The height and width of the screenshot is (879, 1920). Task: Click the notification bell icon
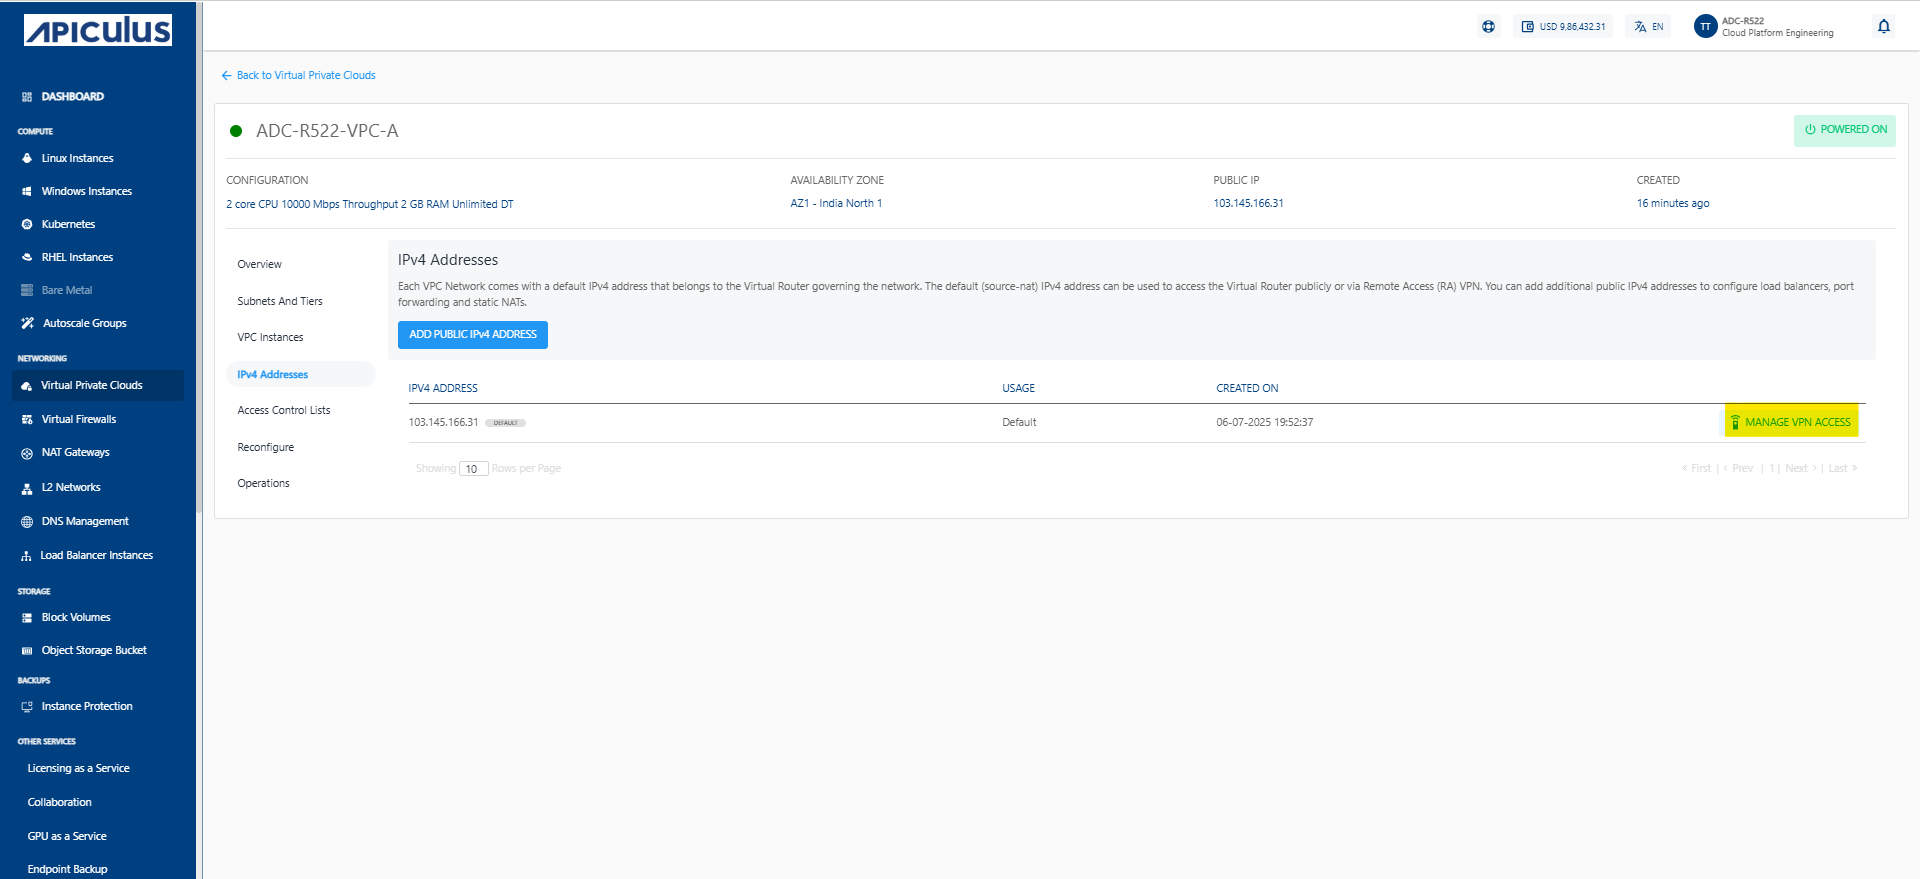pos(1883,27)
